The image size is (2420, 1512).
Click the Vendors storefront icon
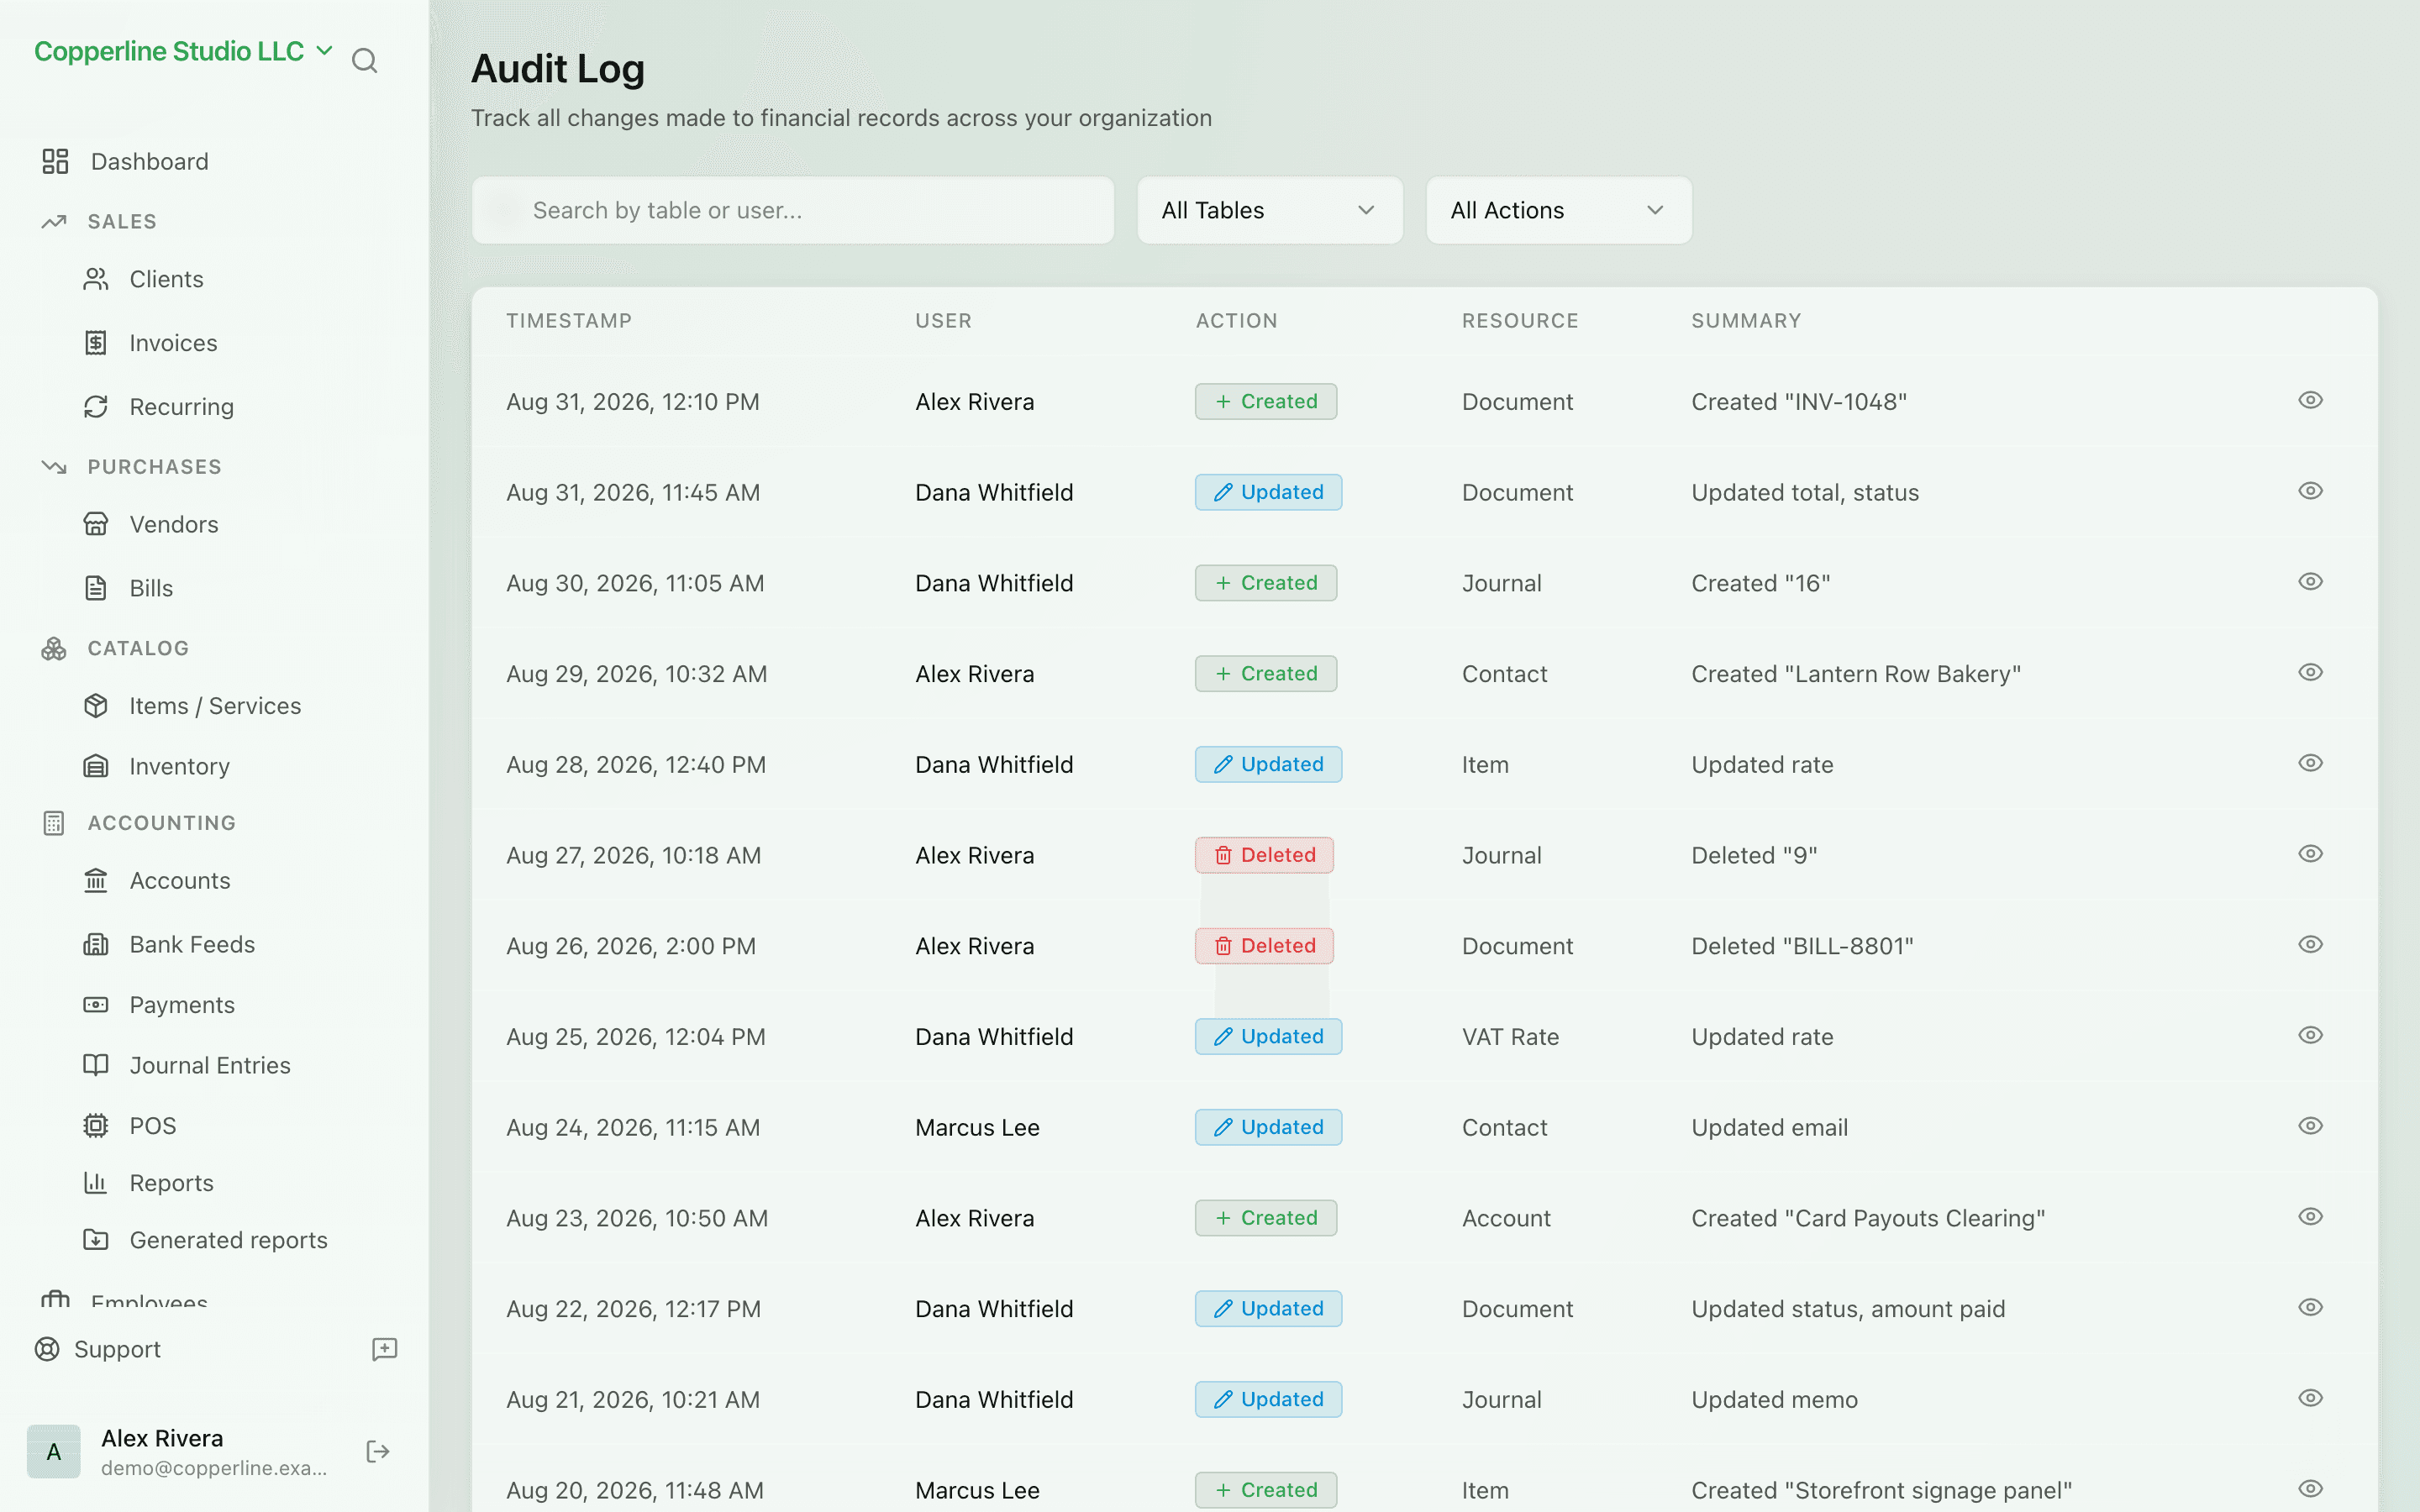point(96,524)
